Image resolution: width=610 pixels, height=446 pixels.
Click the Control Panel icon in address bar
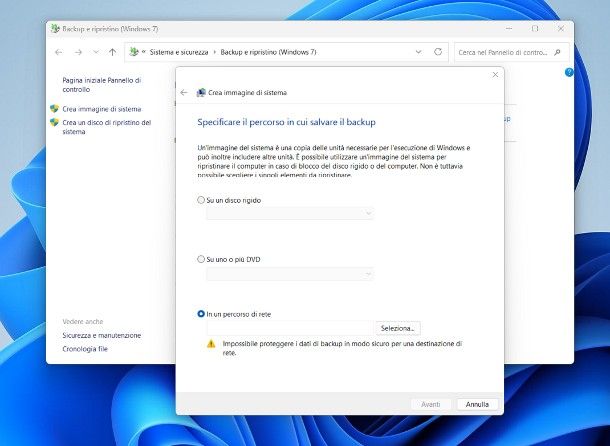pyautogui.click(x=134, y=52)
